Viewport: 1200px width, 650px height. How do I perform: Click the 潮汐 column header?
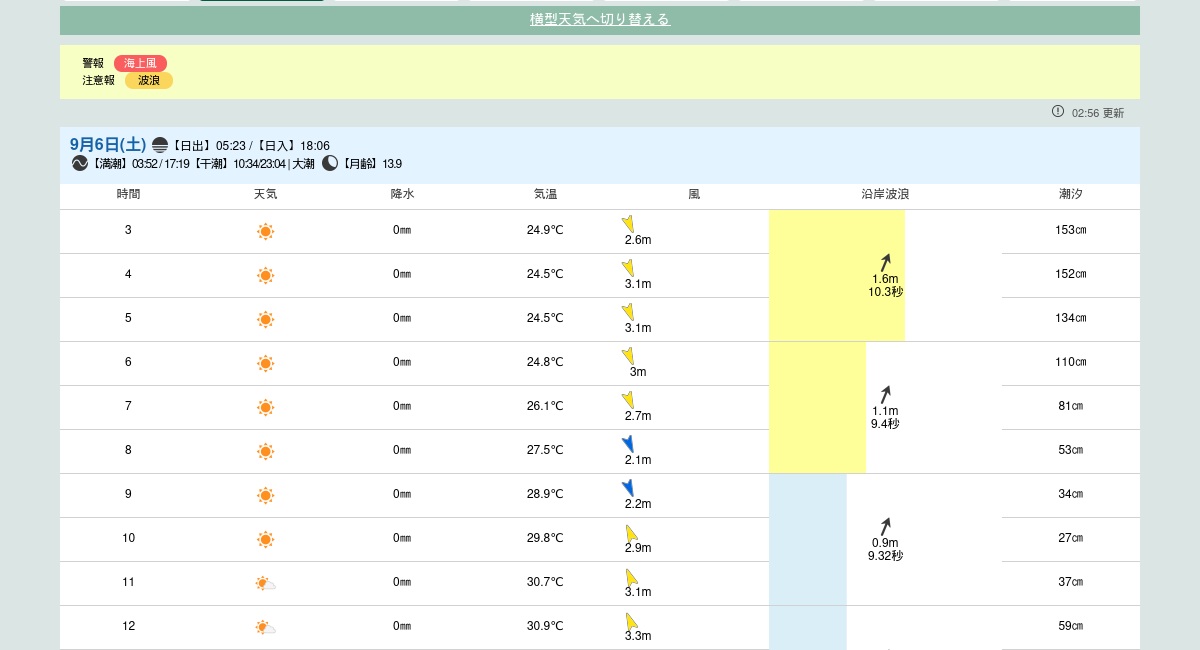point(1070,194)
